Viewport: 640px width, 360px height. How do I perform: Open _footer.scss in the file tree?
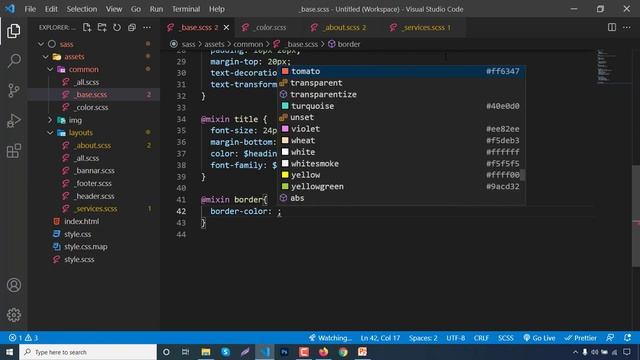pyautogui.click(x=94, y=183)
